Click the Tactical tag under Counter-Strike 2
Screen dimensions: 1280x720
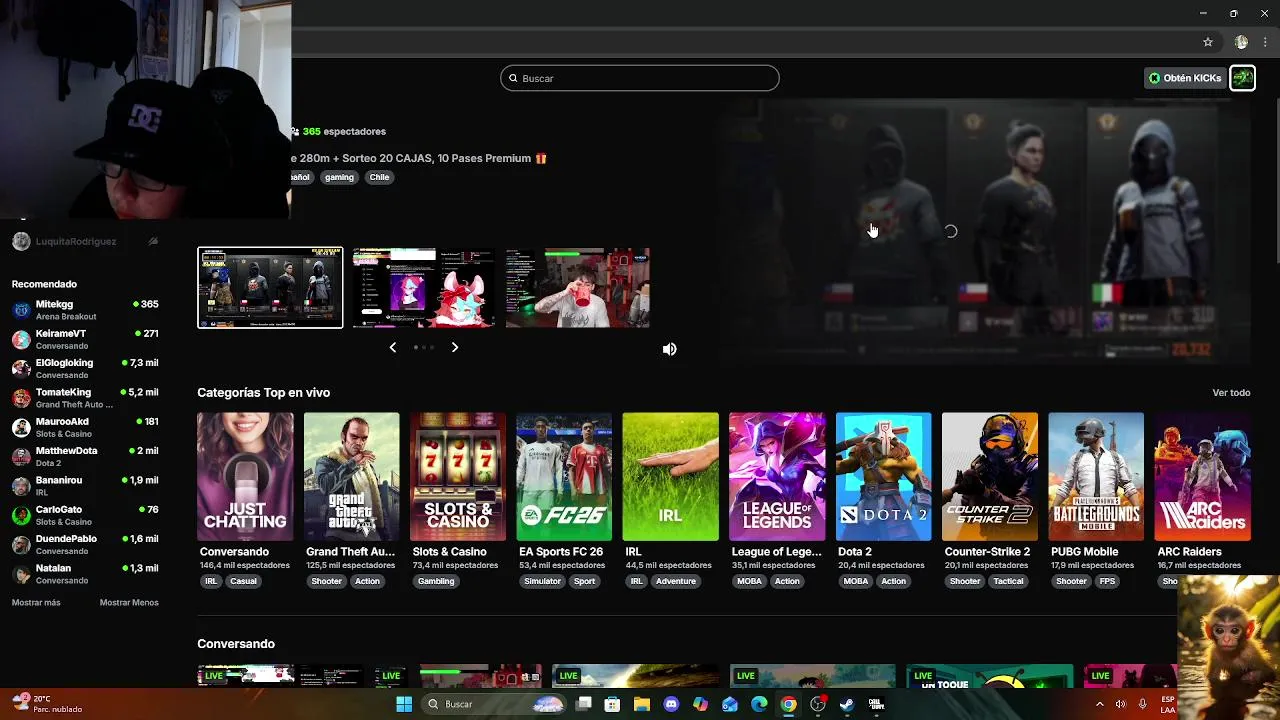pos(1008,581)
